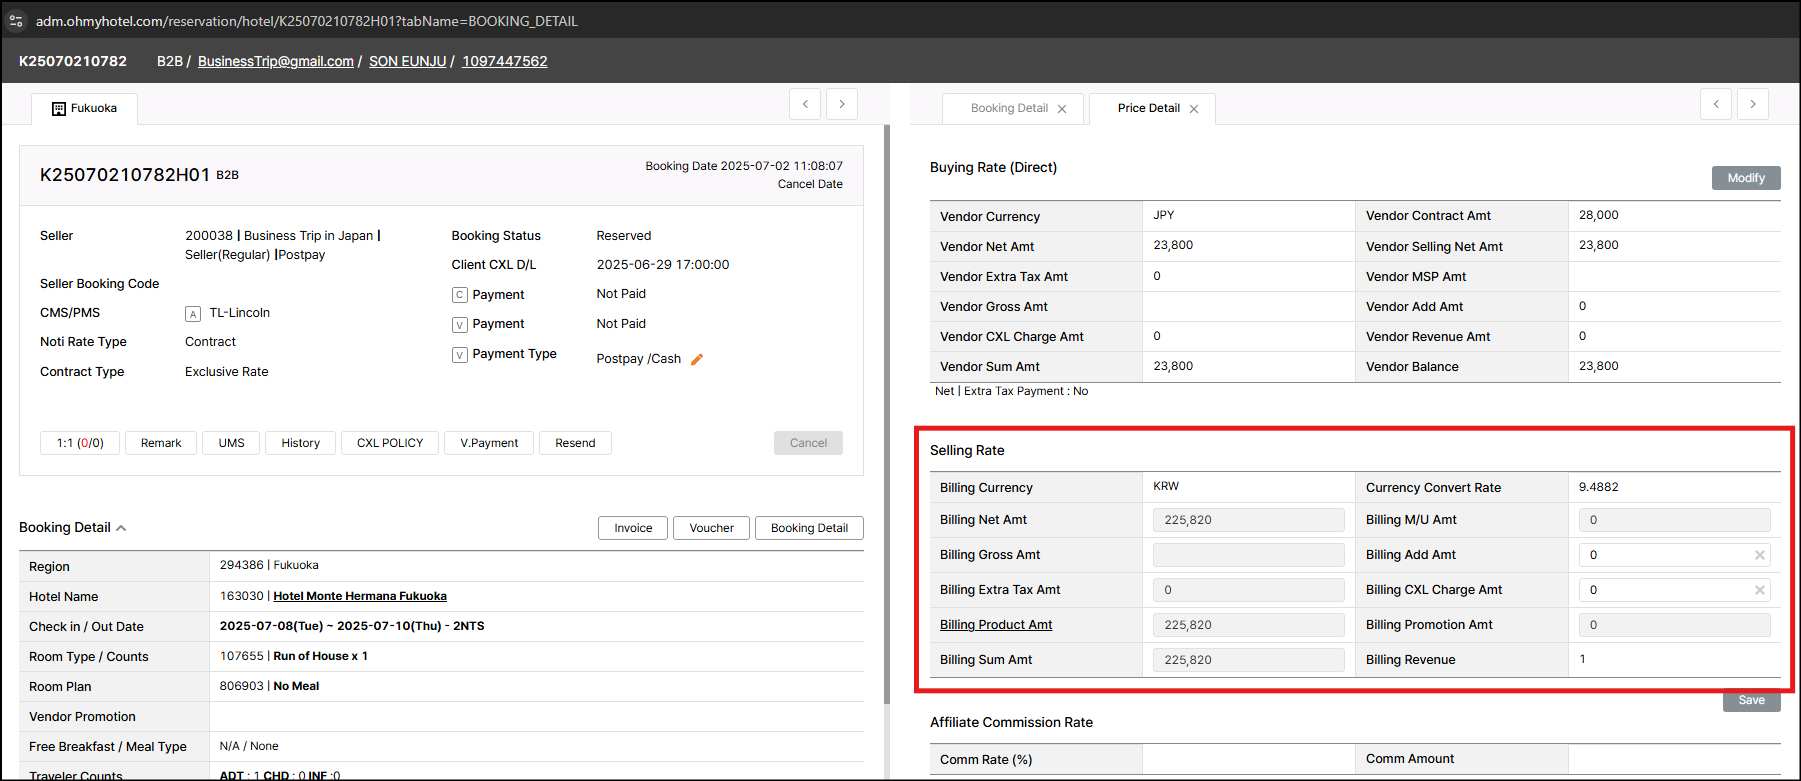The width and height of the screenshot is (1801, 781).
Task: Switch to the Fukuoka tab
Action: point(85,108)
